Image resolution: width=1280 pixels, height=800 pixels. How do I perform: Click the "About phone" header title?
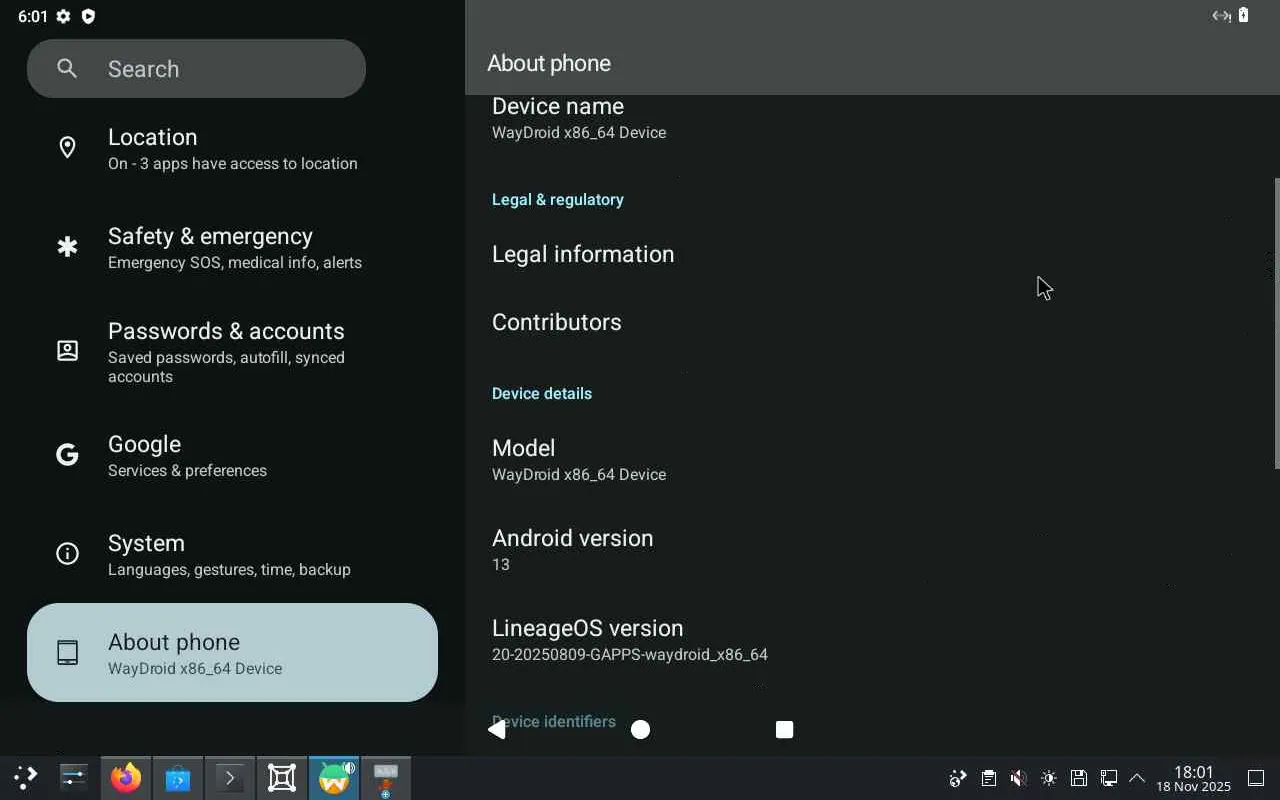pyautogui.click(x=549, y=63)
